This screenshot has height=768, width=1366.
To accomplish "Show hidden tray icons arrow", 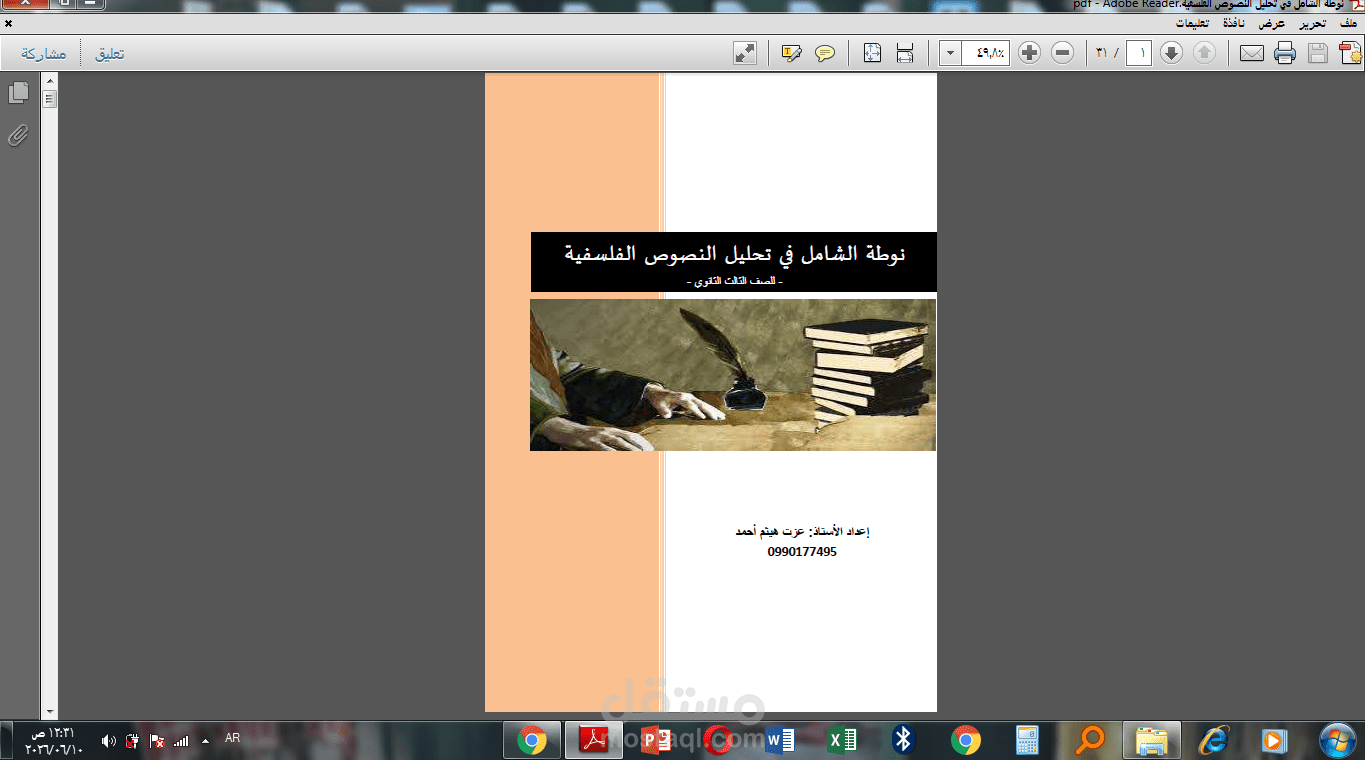I will (x=205, y=741).
